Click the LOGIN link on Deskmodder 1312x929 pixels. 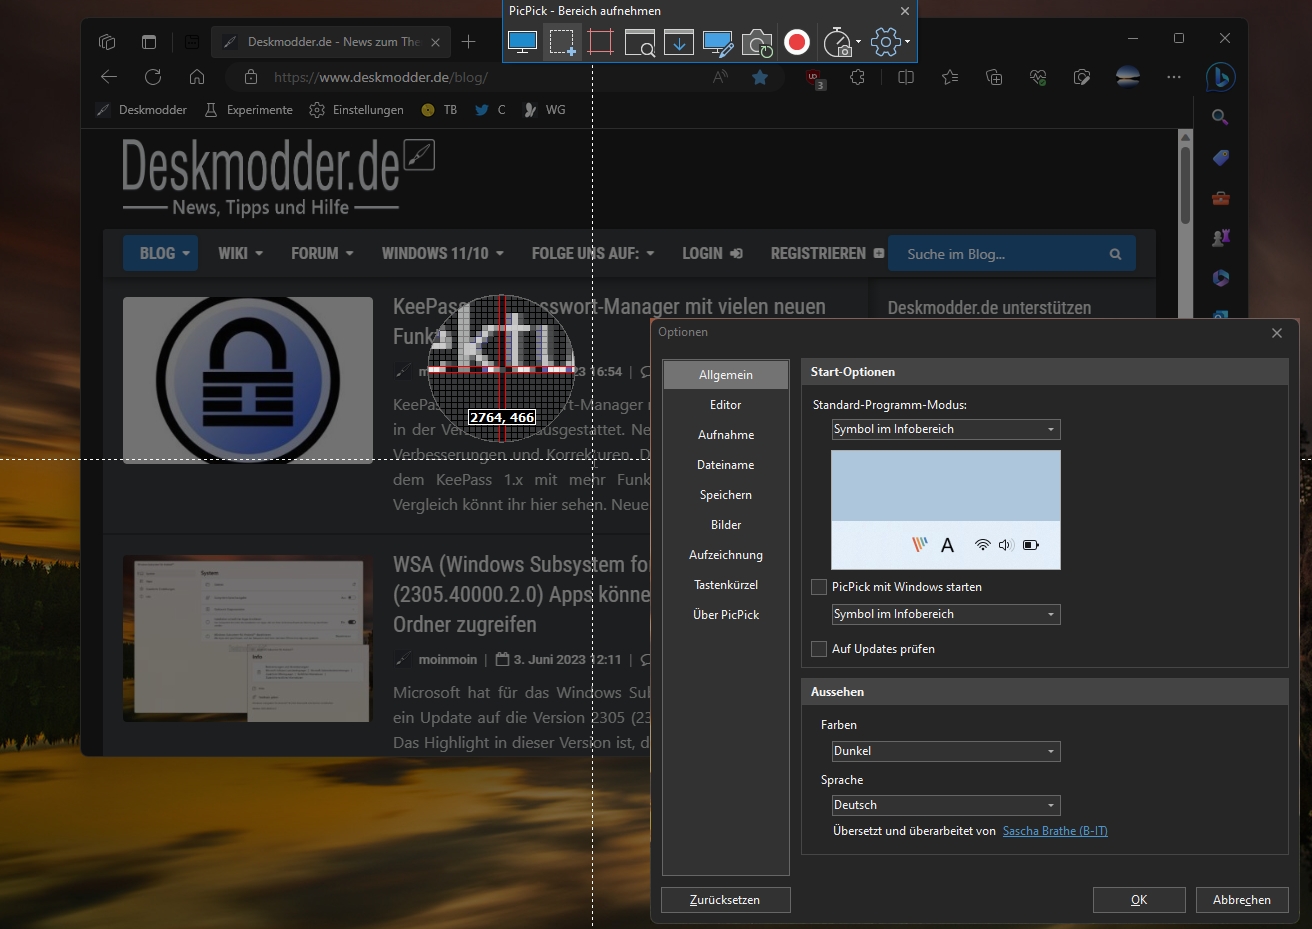[712, 253]
